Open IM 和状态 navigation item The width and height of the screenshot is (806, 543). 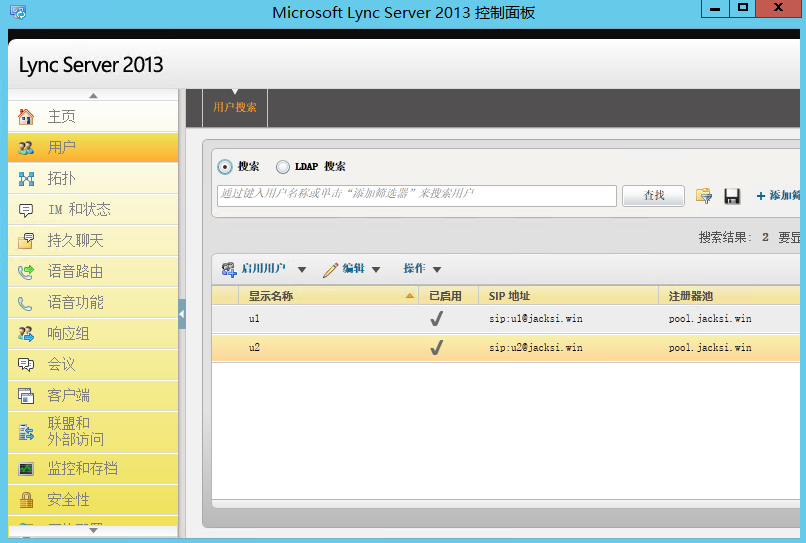(x=93, y=209)
